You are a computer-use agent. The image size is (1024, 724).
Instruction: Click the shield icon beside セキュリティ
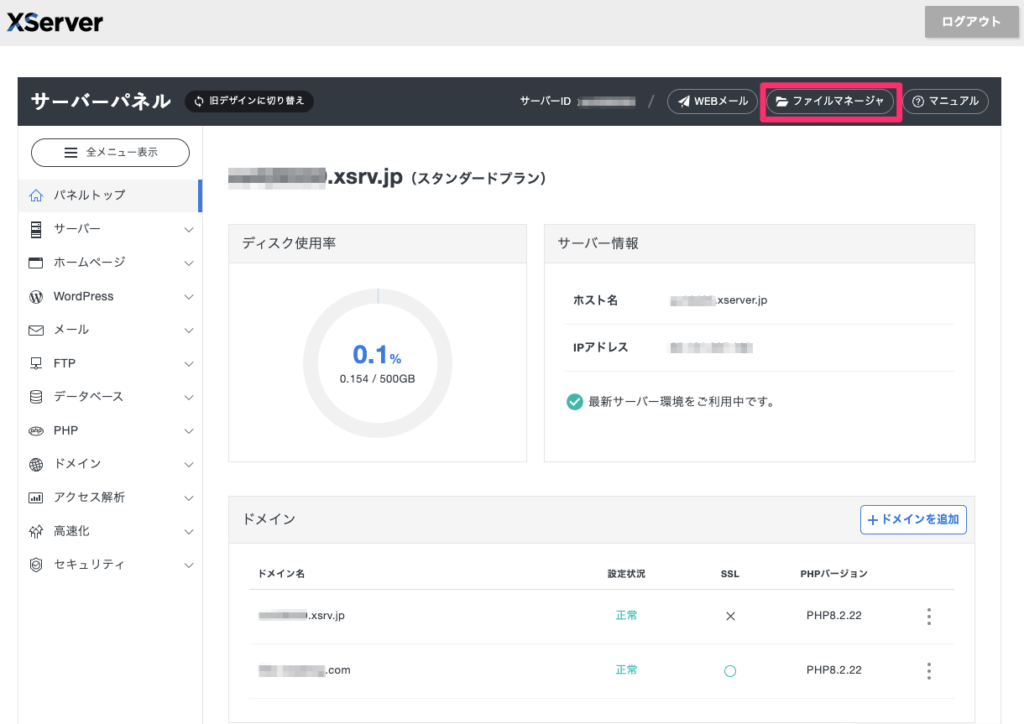coord(36,565)
